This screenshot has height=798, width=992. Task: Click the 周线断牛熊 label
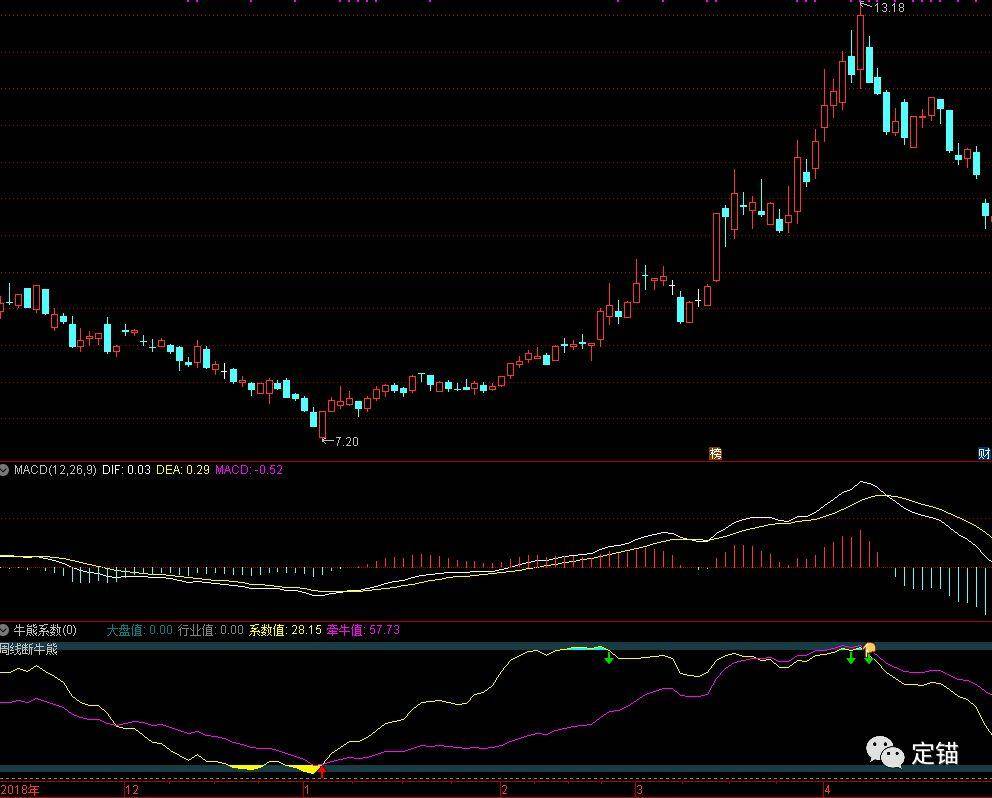click(x=28, y=649)
